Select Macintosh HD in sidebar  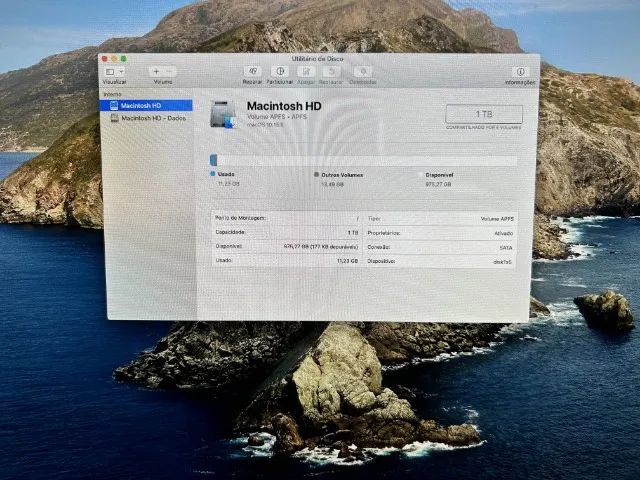pyautogui.click(x=146, y=105)
